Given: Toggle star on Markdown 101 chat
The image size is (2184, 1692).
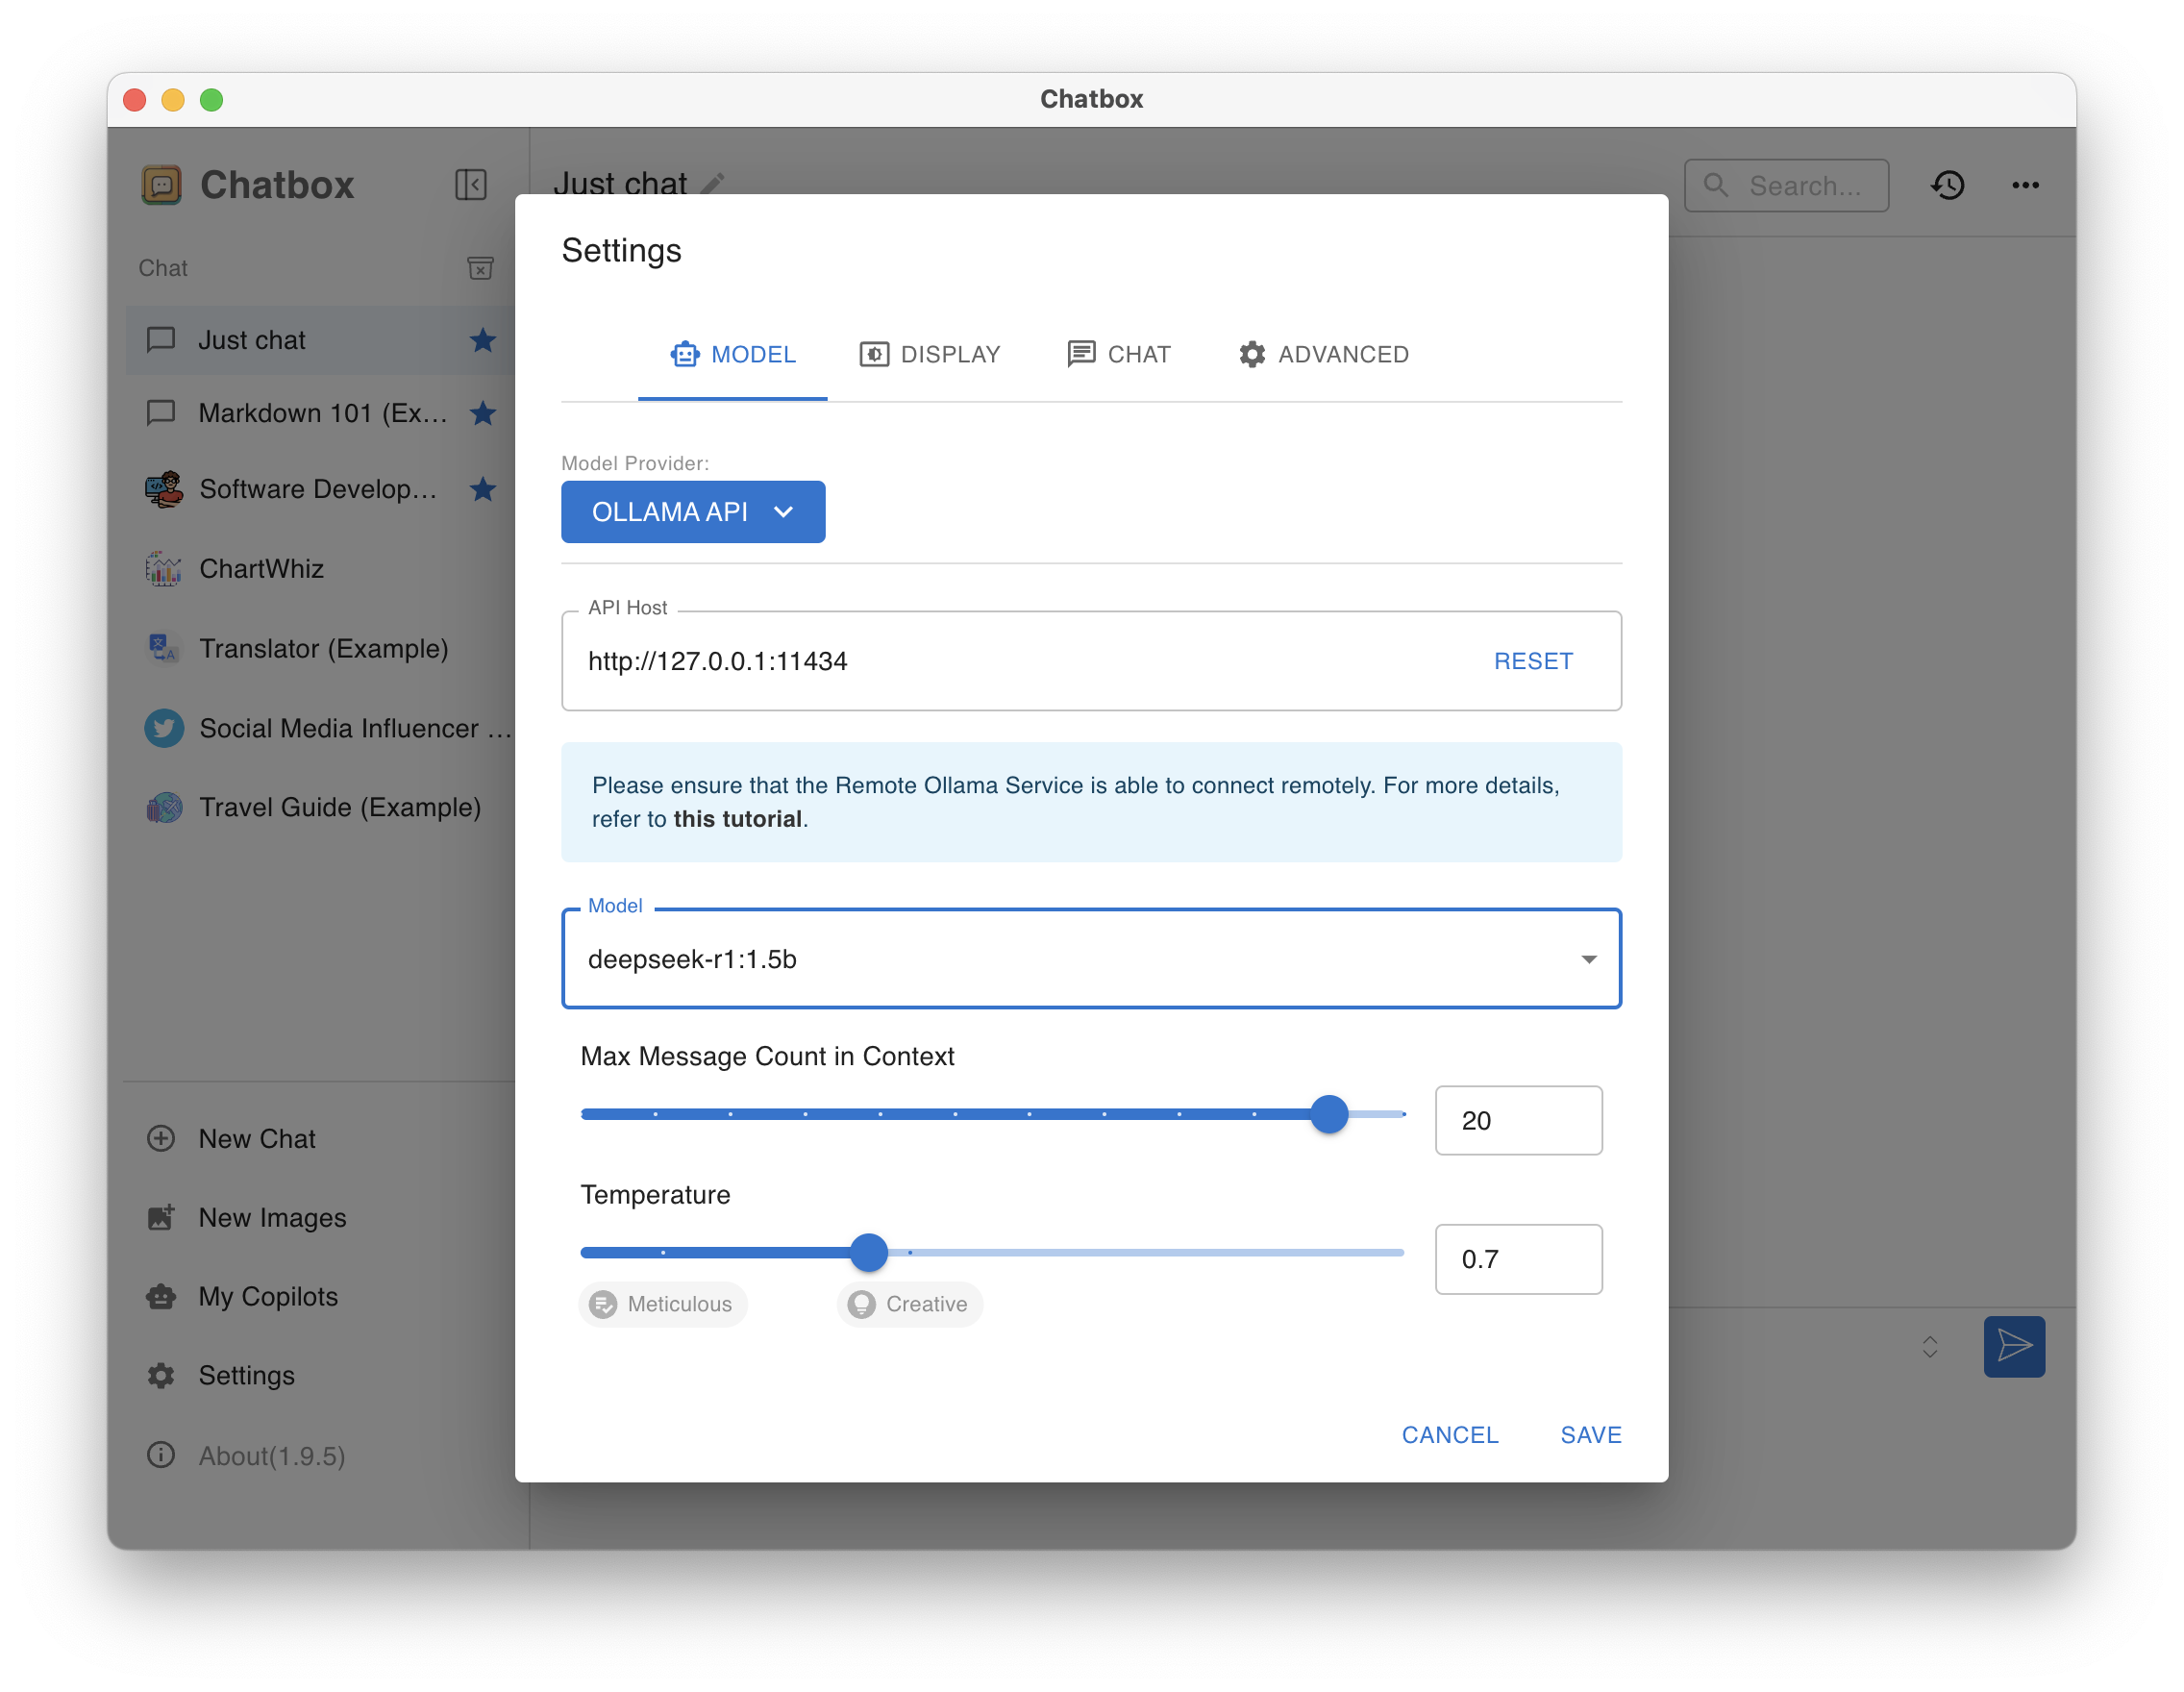Looking at the screenshot, I should [483, 413].
